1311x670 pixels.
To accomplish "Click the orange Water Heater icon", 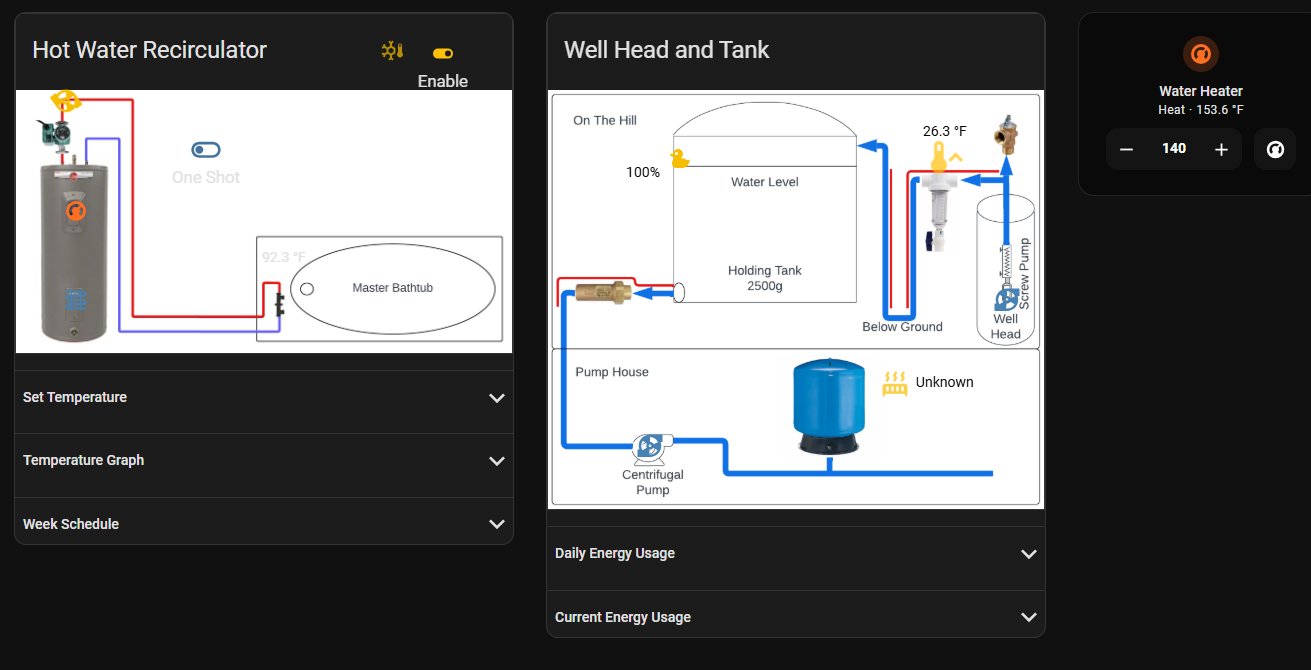I will coord(1200,54).
